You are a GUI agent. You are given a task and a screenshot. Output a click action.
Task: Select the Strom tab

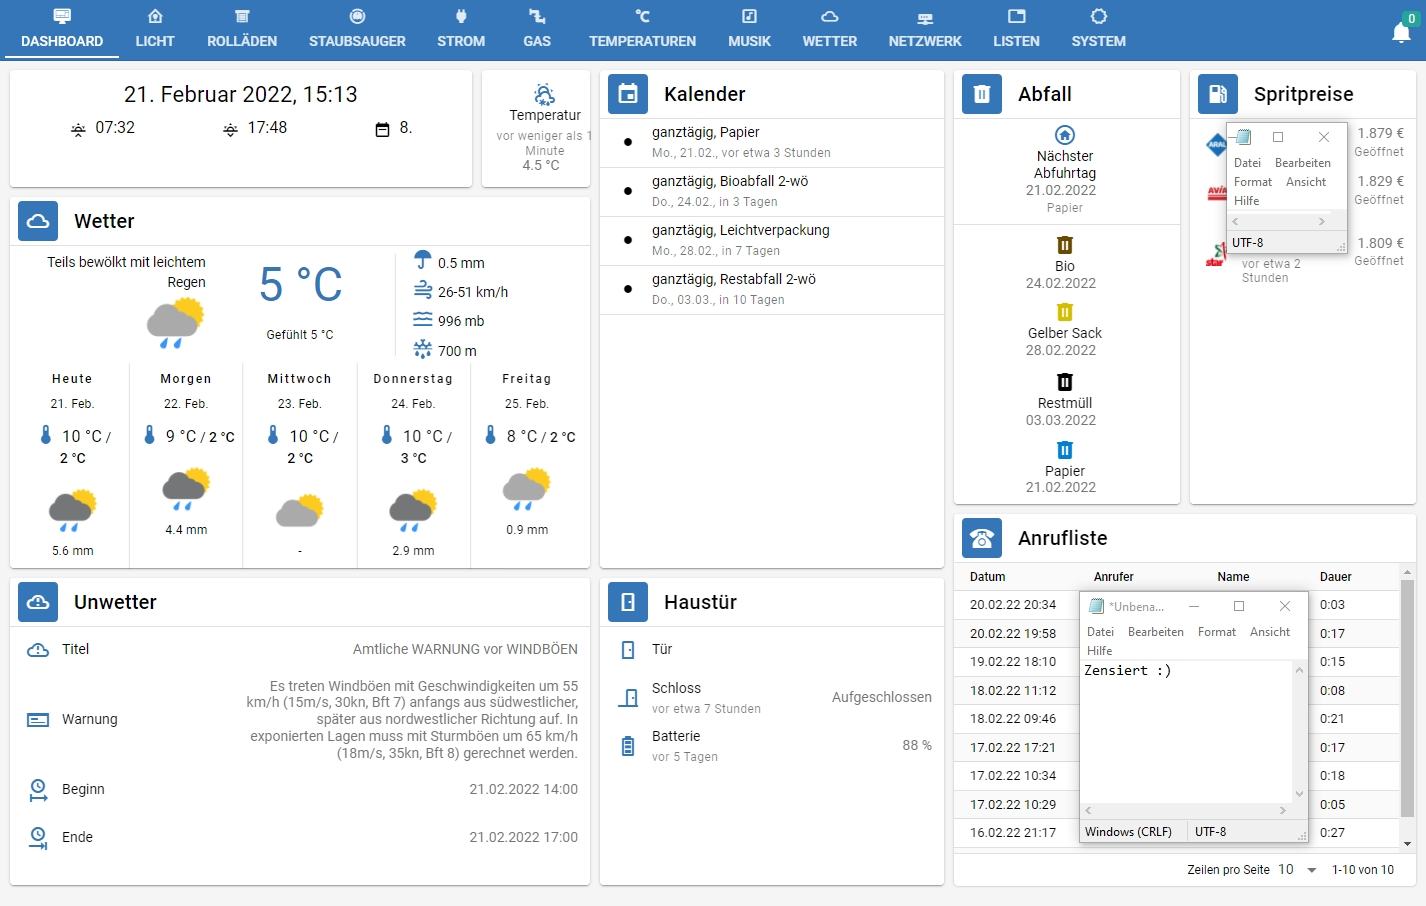461,29
